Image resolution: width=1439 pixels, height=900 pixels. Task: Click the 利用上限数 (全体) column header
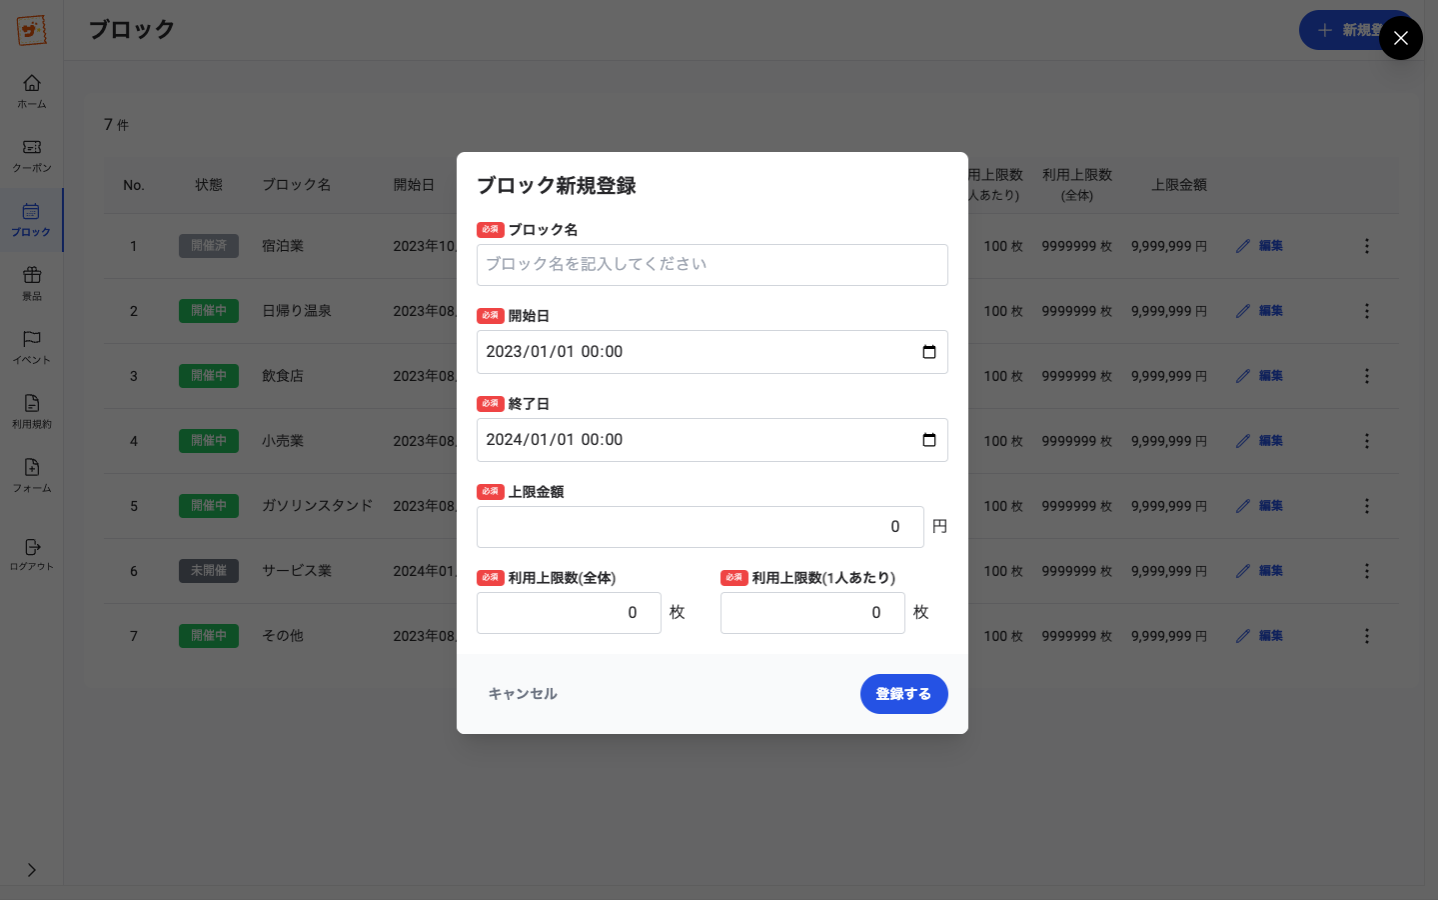pos(1077,185)
